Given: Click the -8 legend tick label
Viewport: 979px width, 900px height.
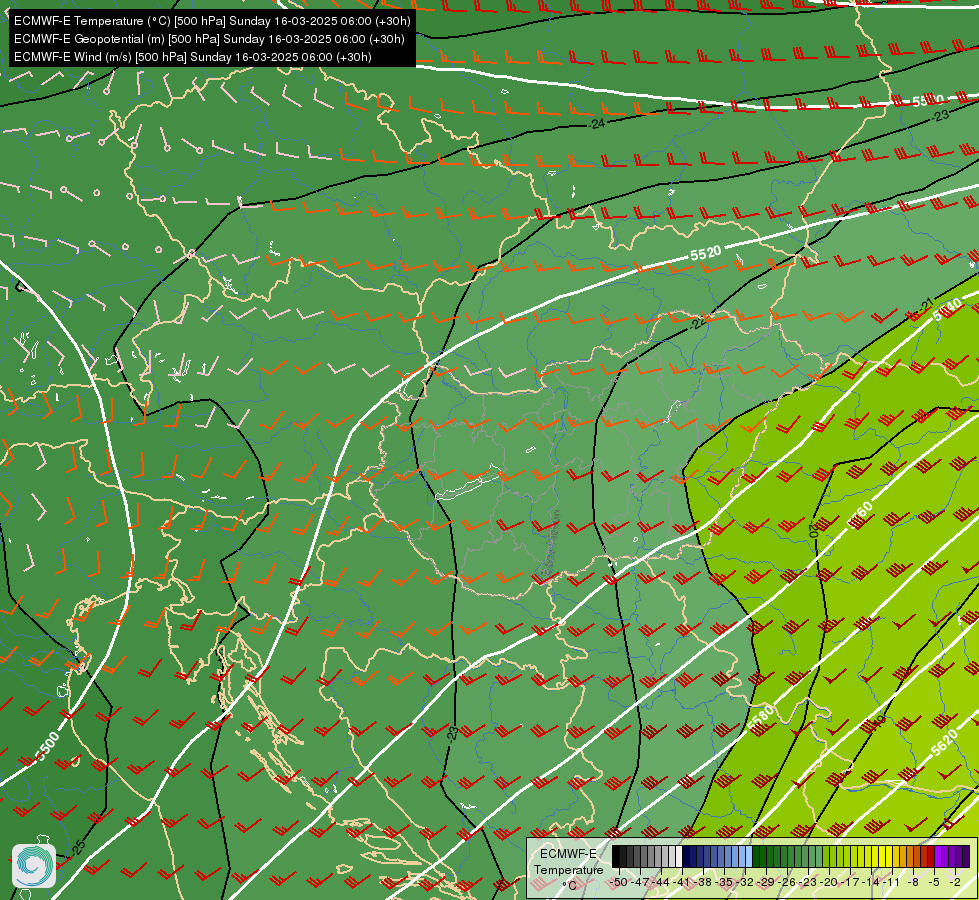Looking at the screenshot, I should (x=913, y=882).
